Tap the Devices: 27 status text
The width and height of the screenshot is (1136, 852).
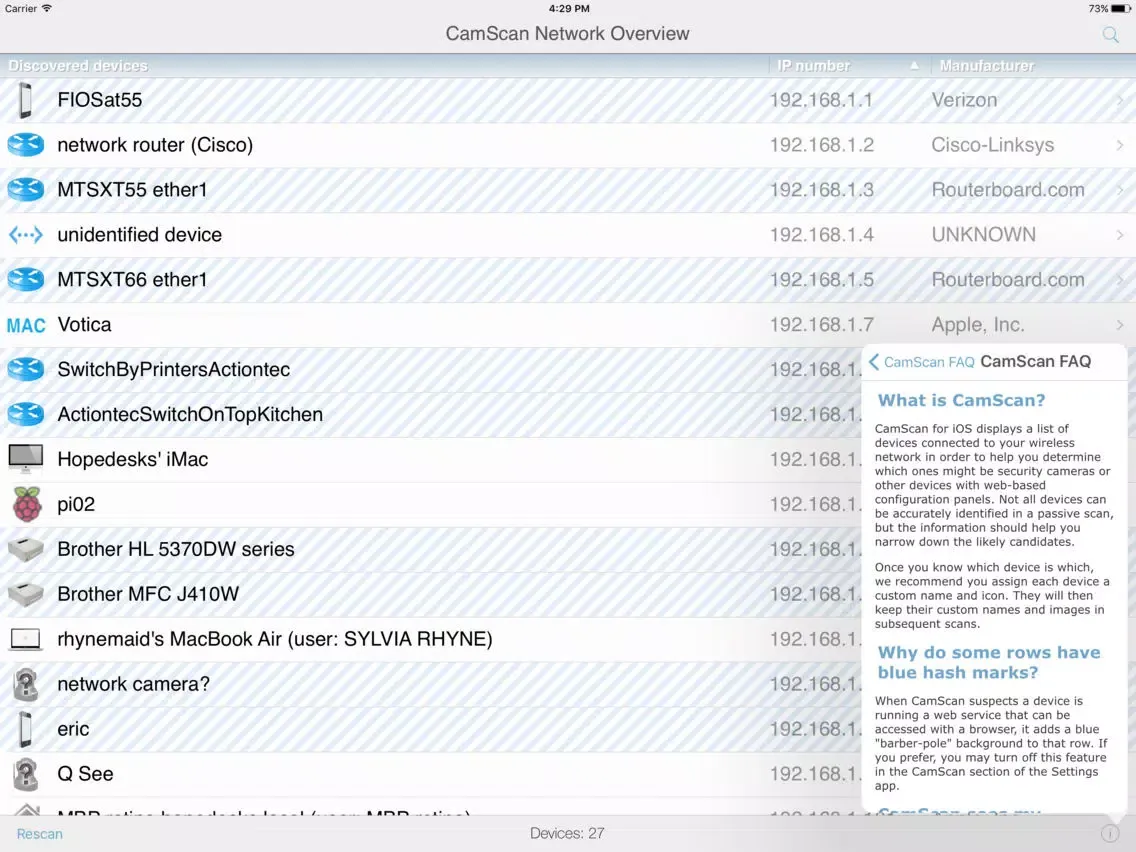point(567,834)
